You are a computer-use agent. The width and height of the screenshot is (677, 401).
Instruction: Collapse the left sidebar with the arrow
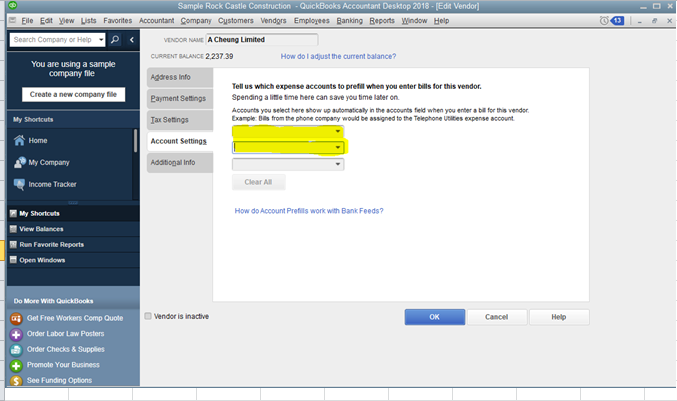(132, 40)
